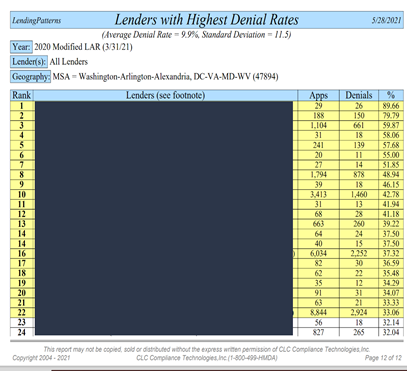Click the Apps column header

[318, 95]
